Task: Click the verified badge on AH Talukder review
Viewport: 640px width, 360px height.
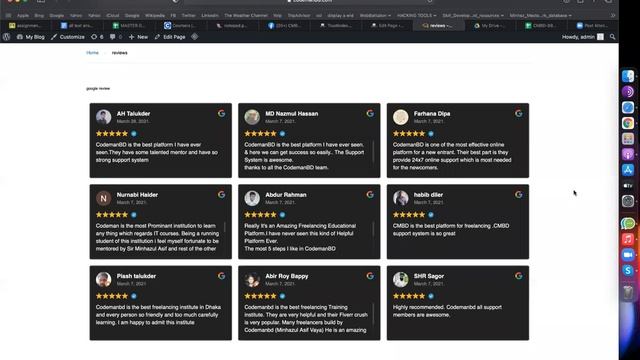Action: [x=133, y=133]
